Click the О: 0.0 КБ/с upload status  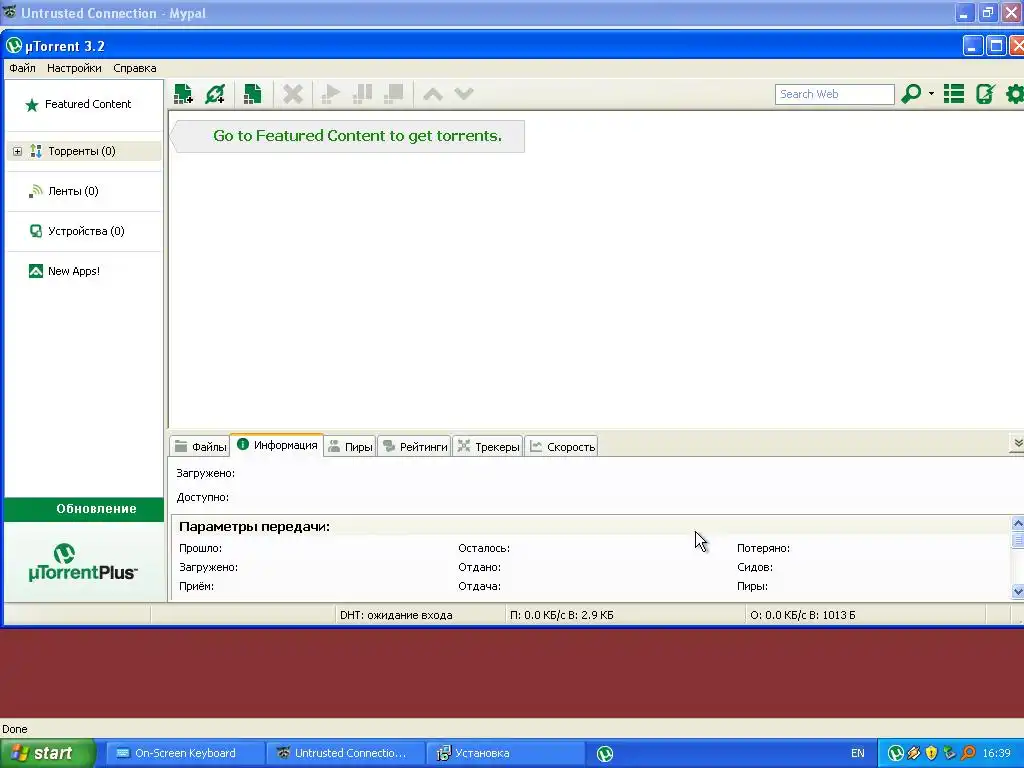coord(803,615)
